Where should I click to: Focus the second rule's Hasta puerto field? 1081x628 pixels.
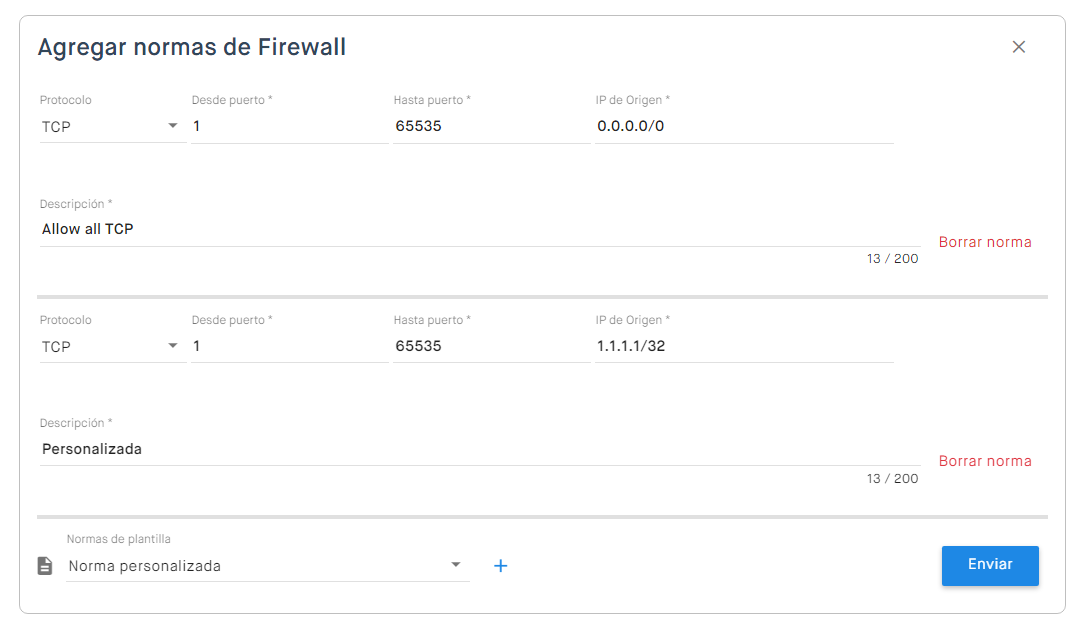point(492,347)
